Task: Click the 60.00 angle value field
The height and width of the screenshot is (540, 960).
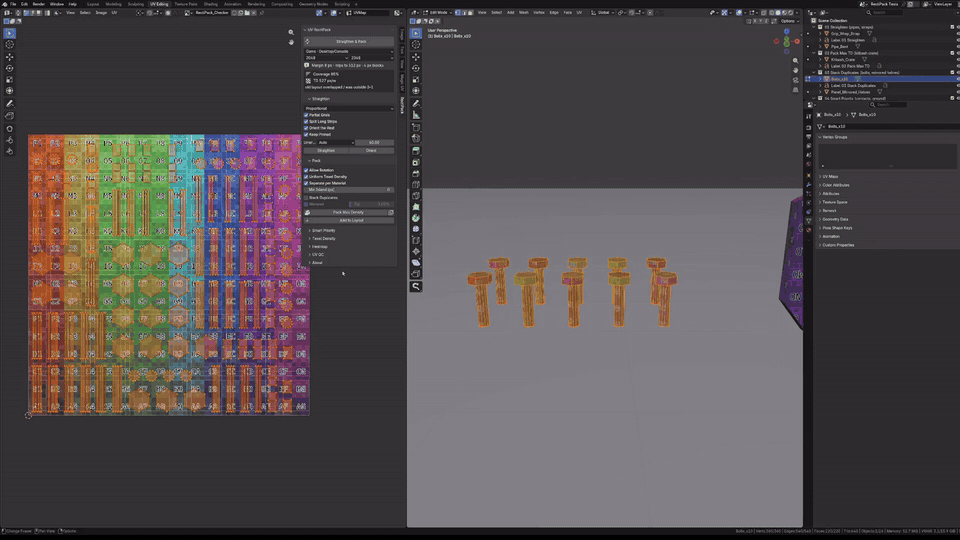Action: coord(375,143)
